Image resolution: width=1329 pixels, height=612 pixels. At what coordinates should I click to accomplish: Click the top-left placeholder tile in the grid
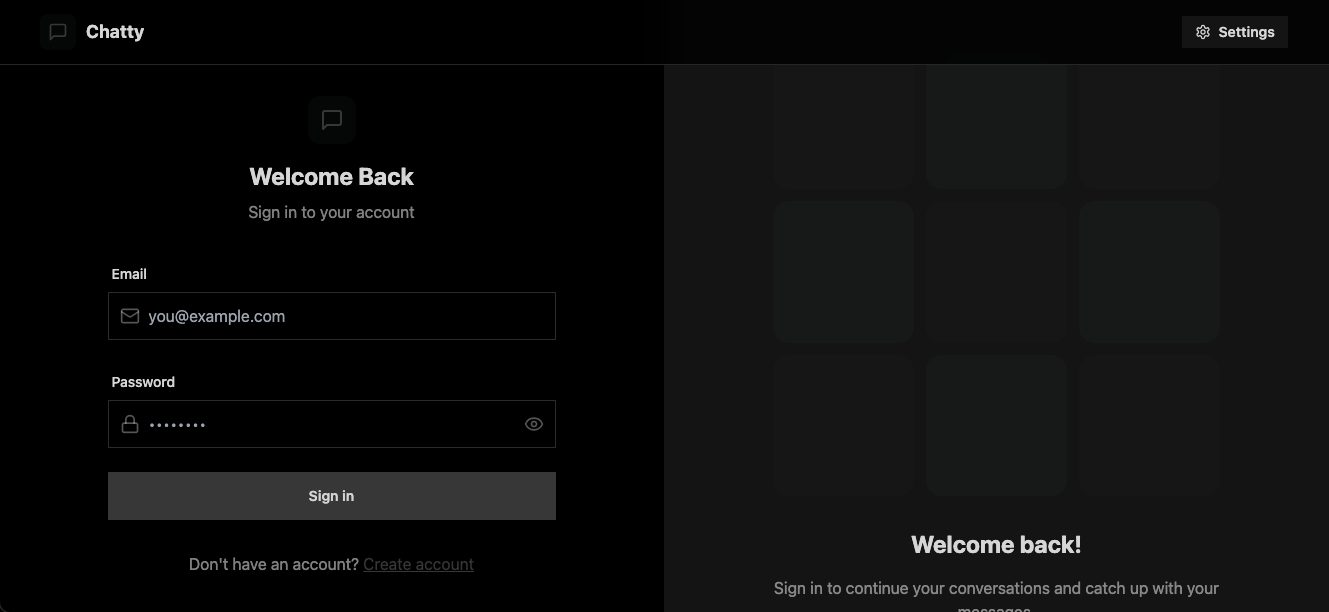pos(843,125)
